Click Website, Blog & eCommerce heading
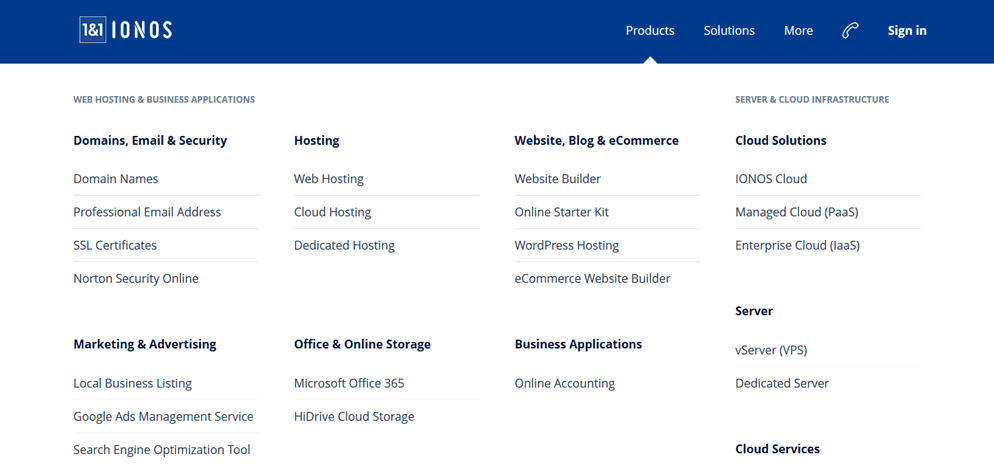Screen dimensions: 994x474 point(597,141)
